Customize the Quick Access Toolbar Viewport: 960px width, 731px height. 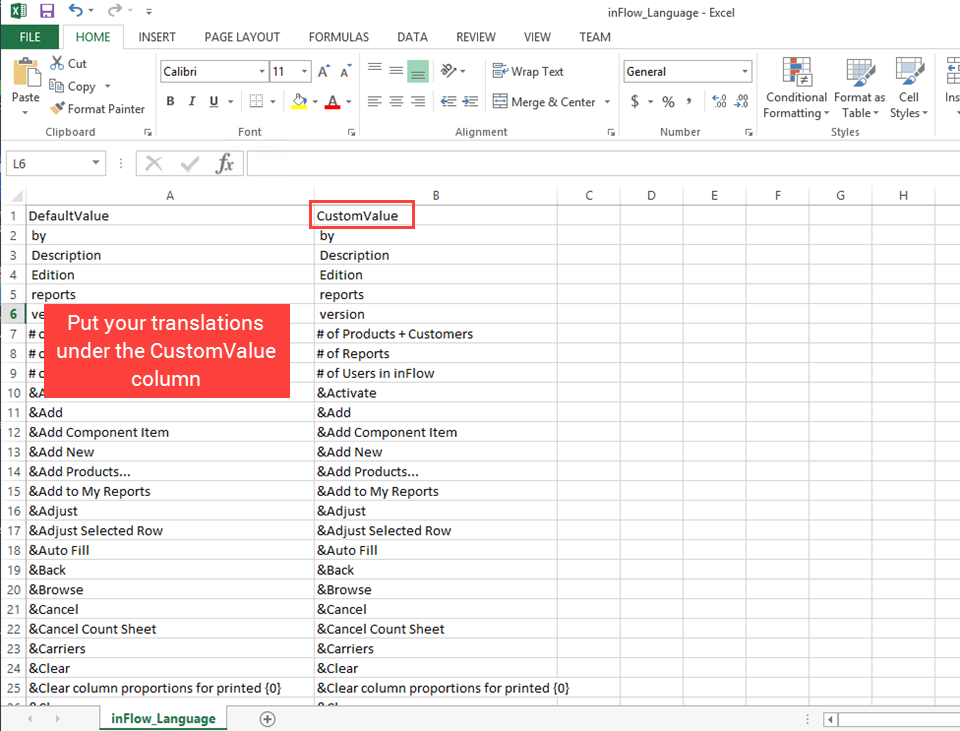(149, 11)
